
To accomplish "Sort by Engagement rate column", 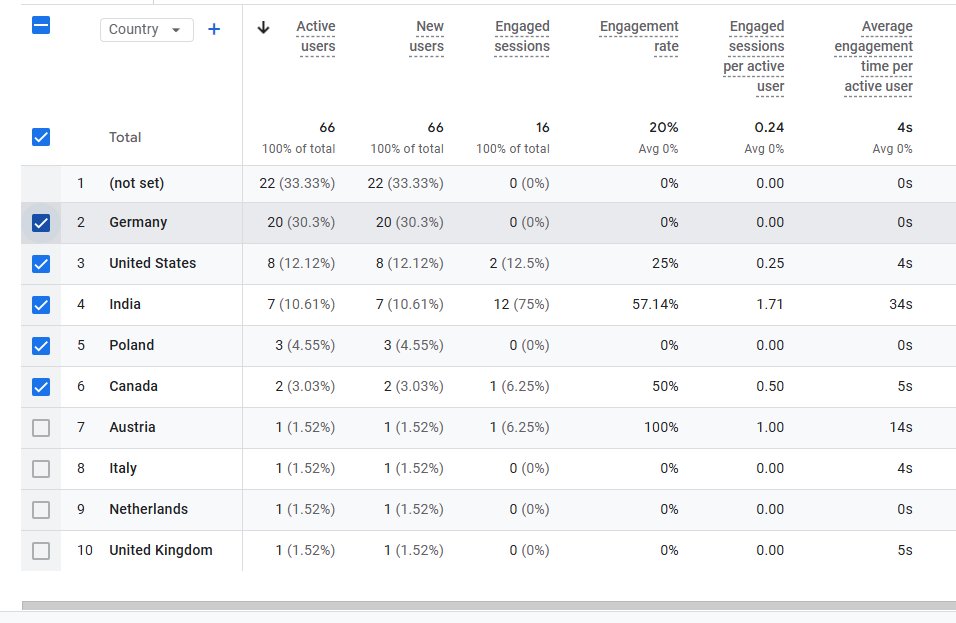I will pos(639,37).
